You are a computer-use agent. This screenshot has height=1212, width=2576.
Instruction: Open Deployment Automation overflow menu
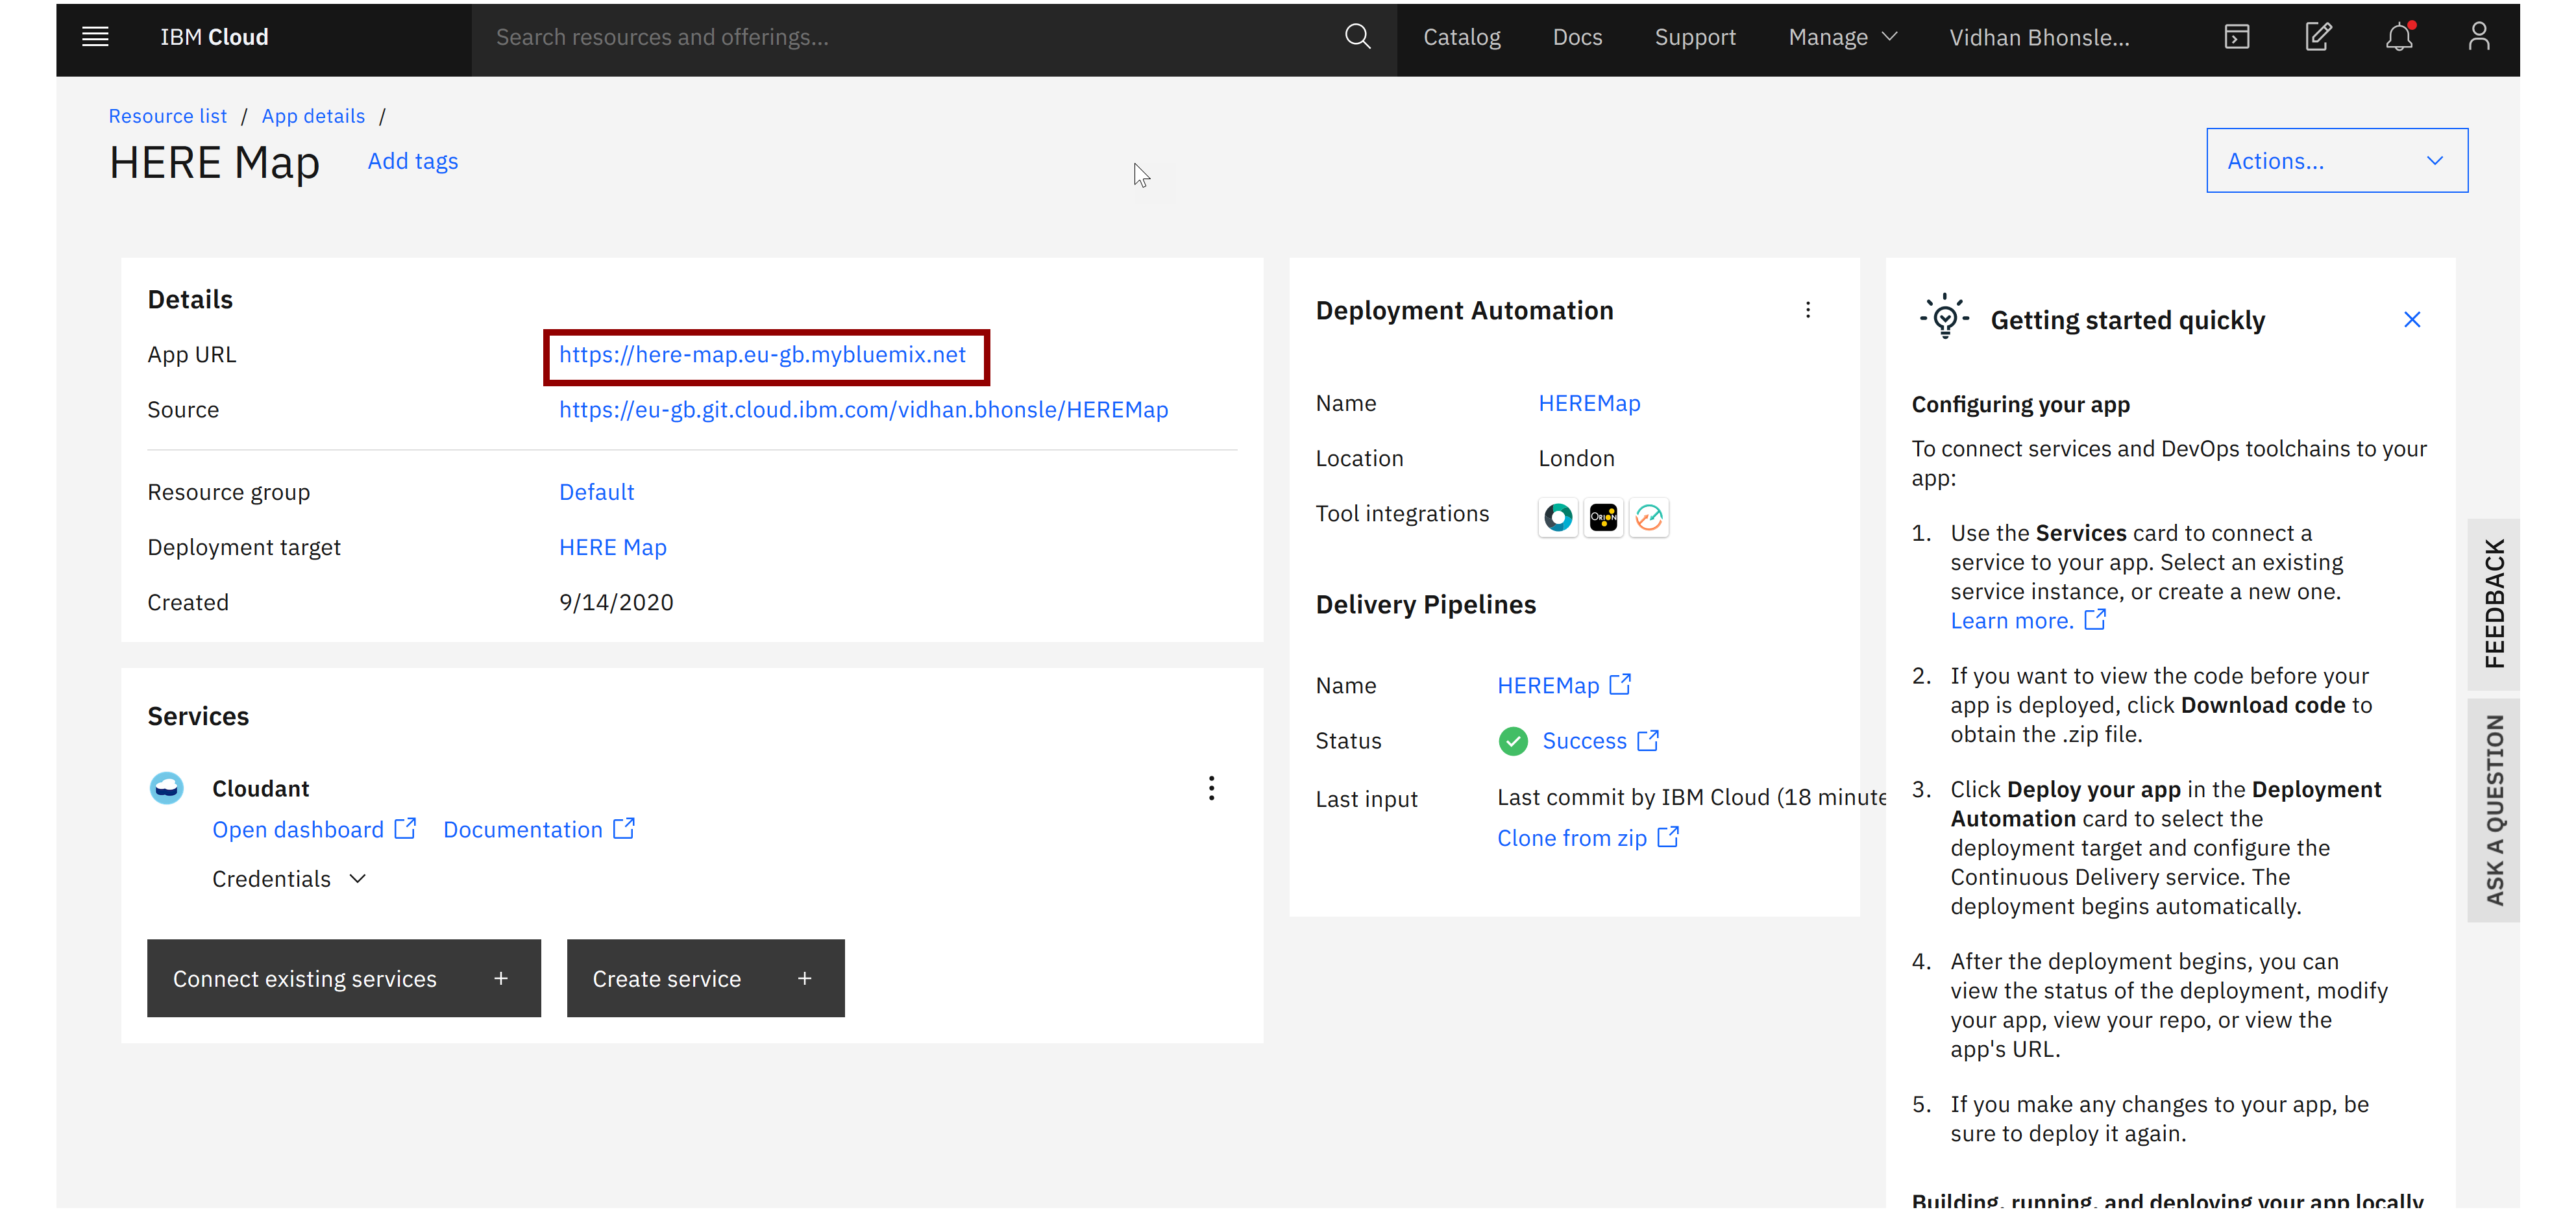pos(1808,310)
